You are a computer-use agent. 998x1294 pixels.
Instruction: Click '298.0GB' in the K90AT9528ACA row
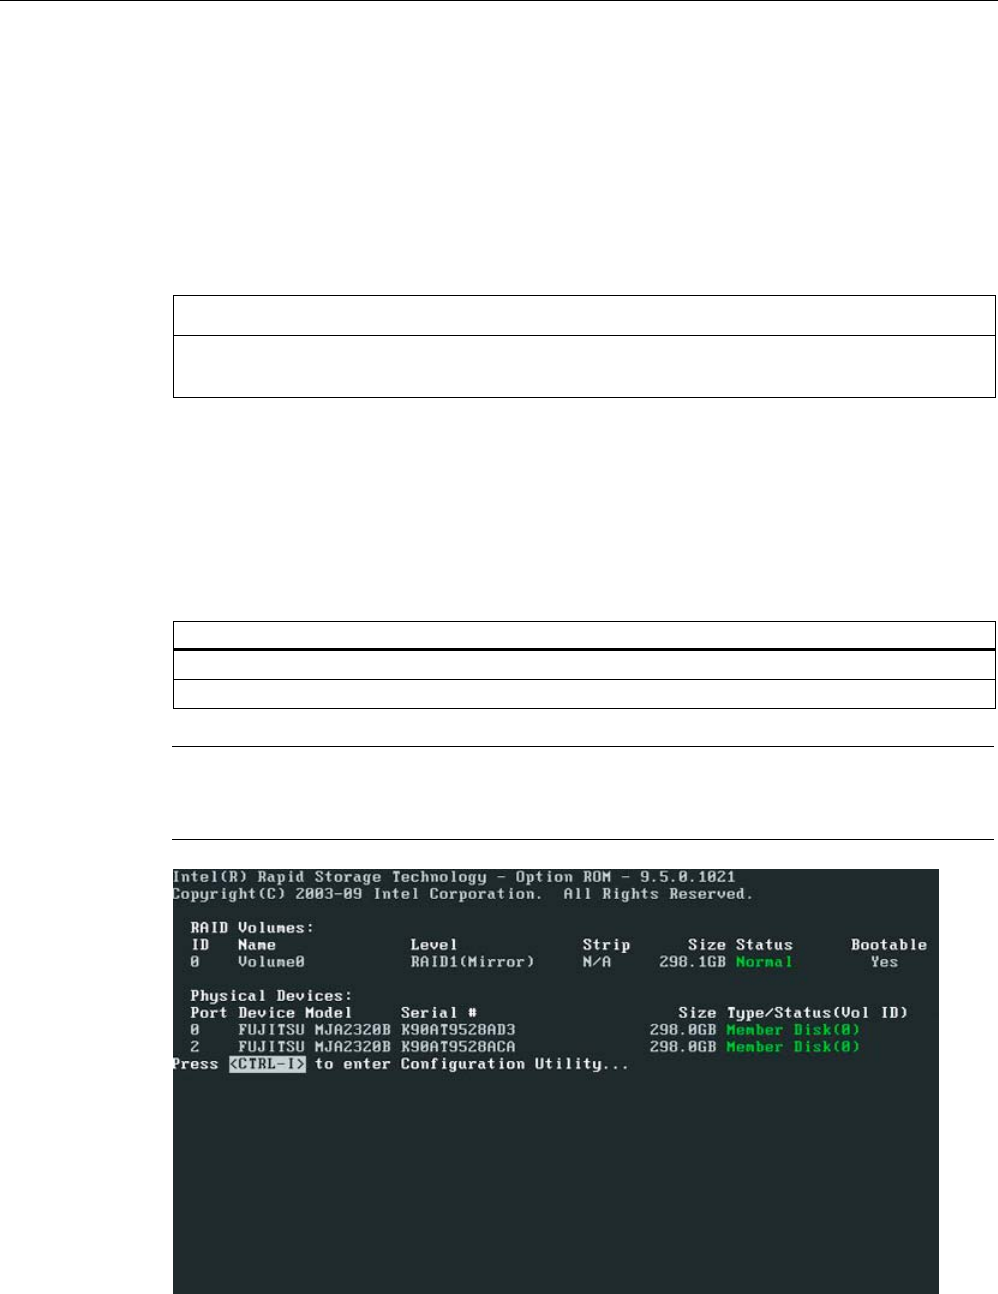[x=683, y=1047]
